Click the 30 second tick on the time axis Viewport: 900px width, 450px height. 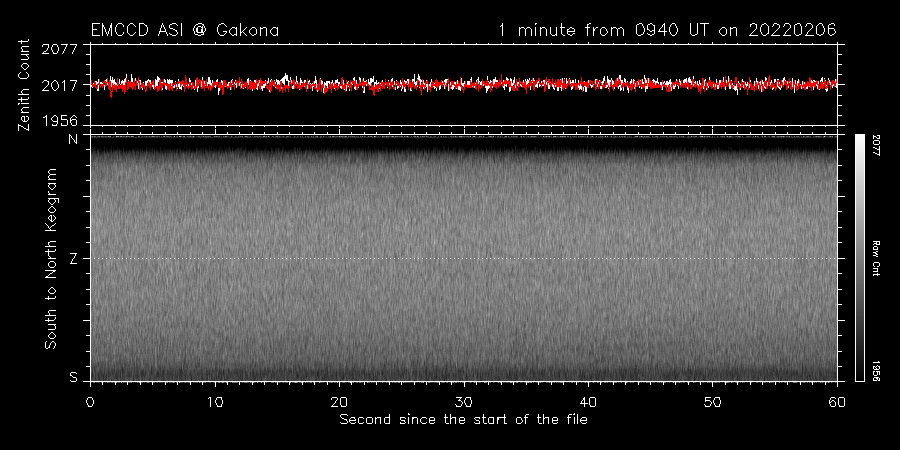tap(464, 401)
